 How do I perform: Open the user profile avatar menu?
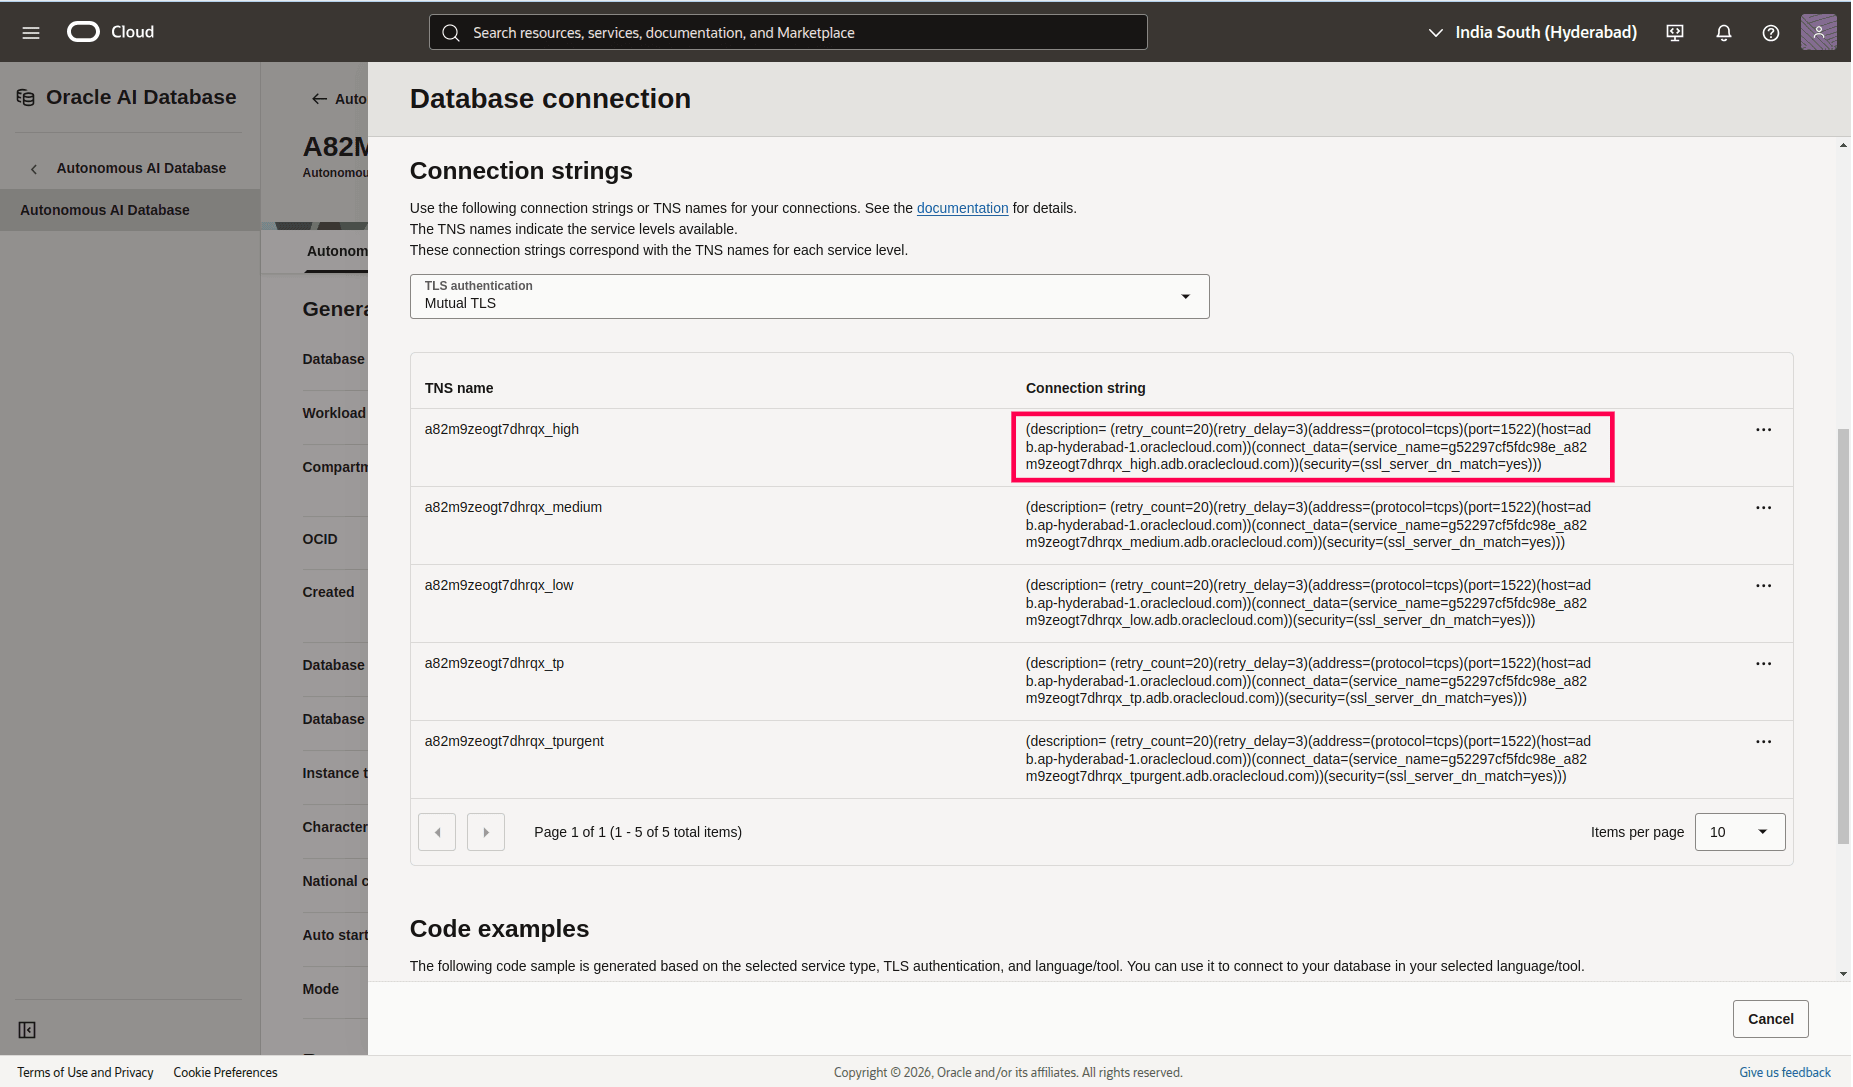(1819, 32)
